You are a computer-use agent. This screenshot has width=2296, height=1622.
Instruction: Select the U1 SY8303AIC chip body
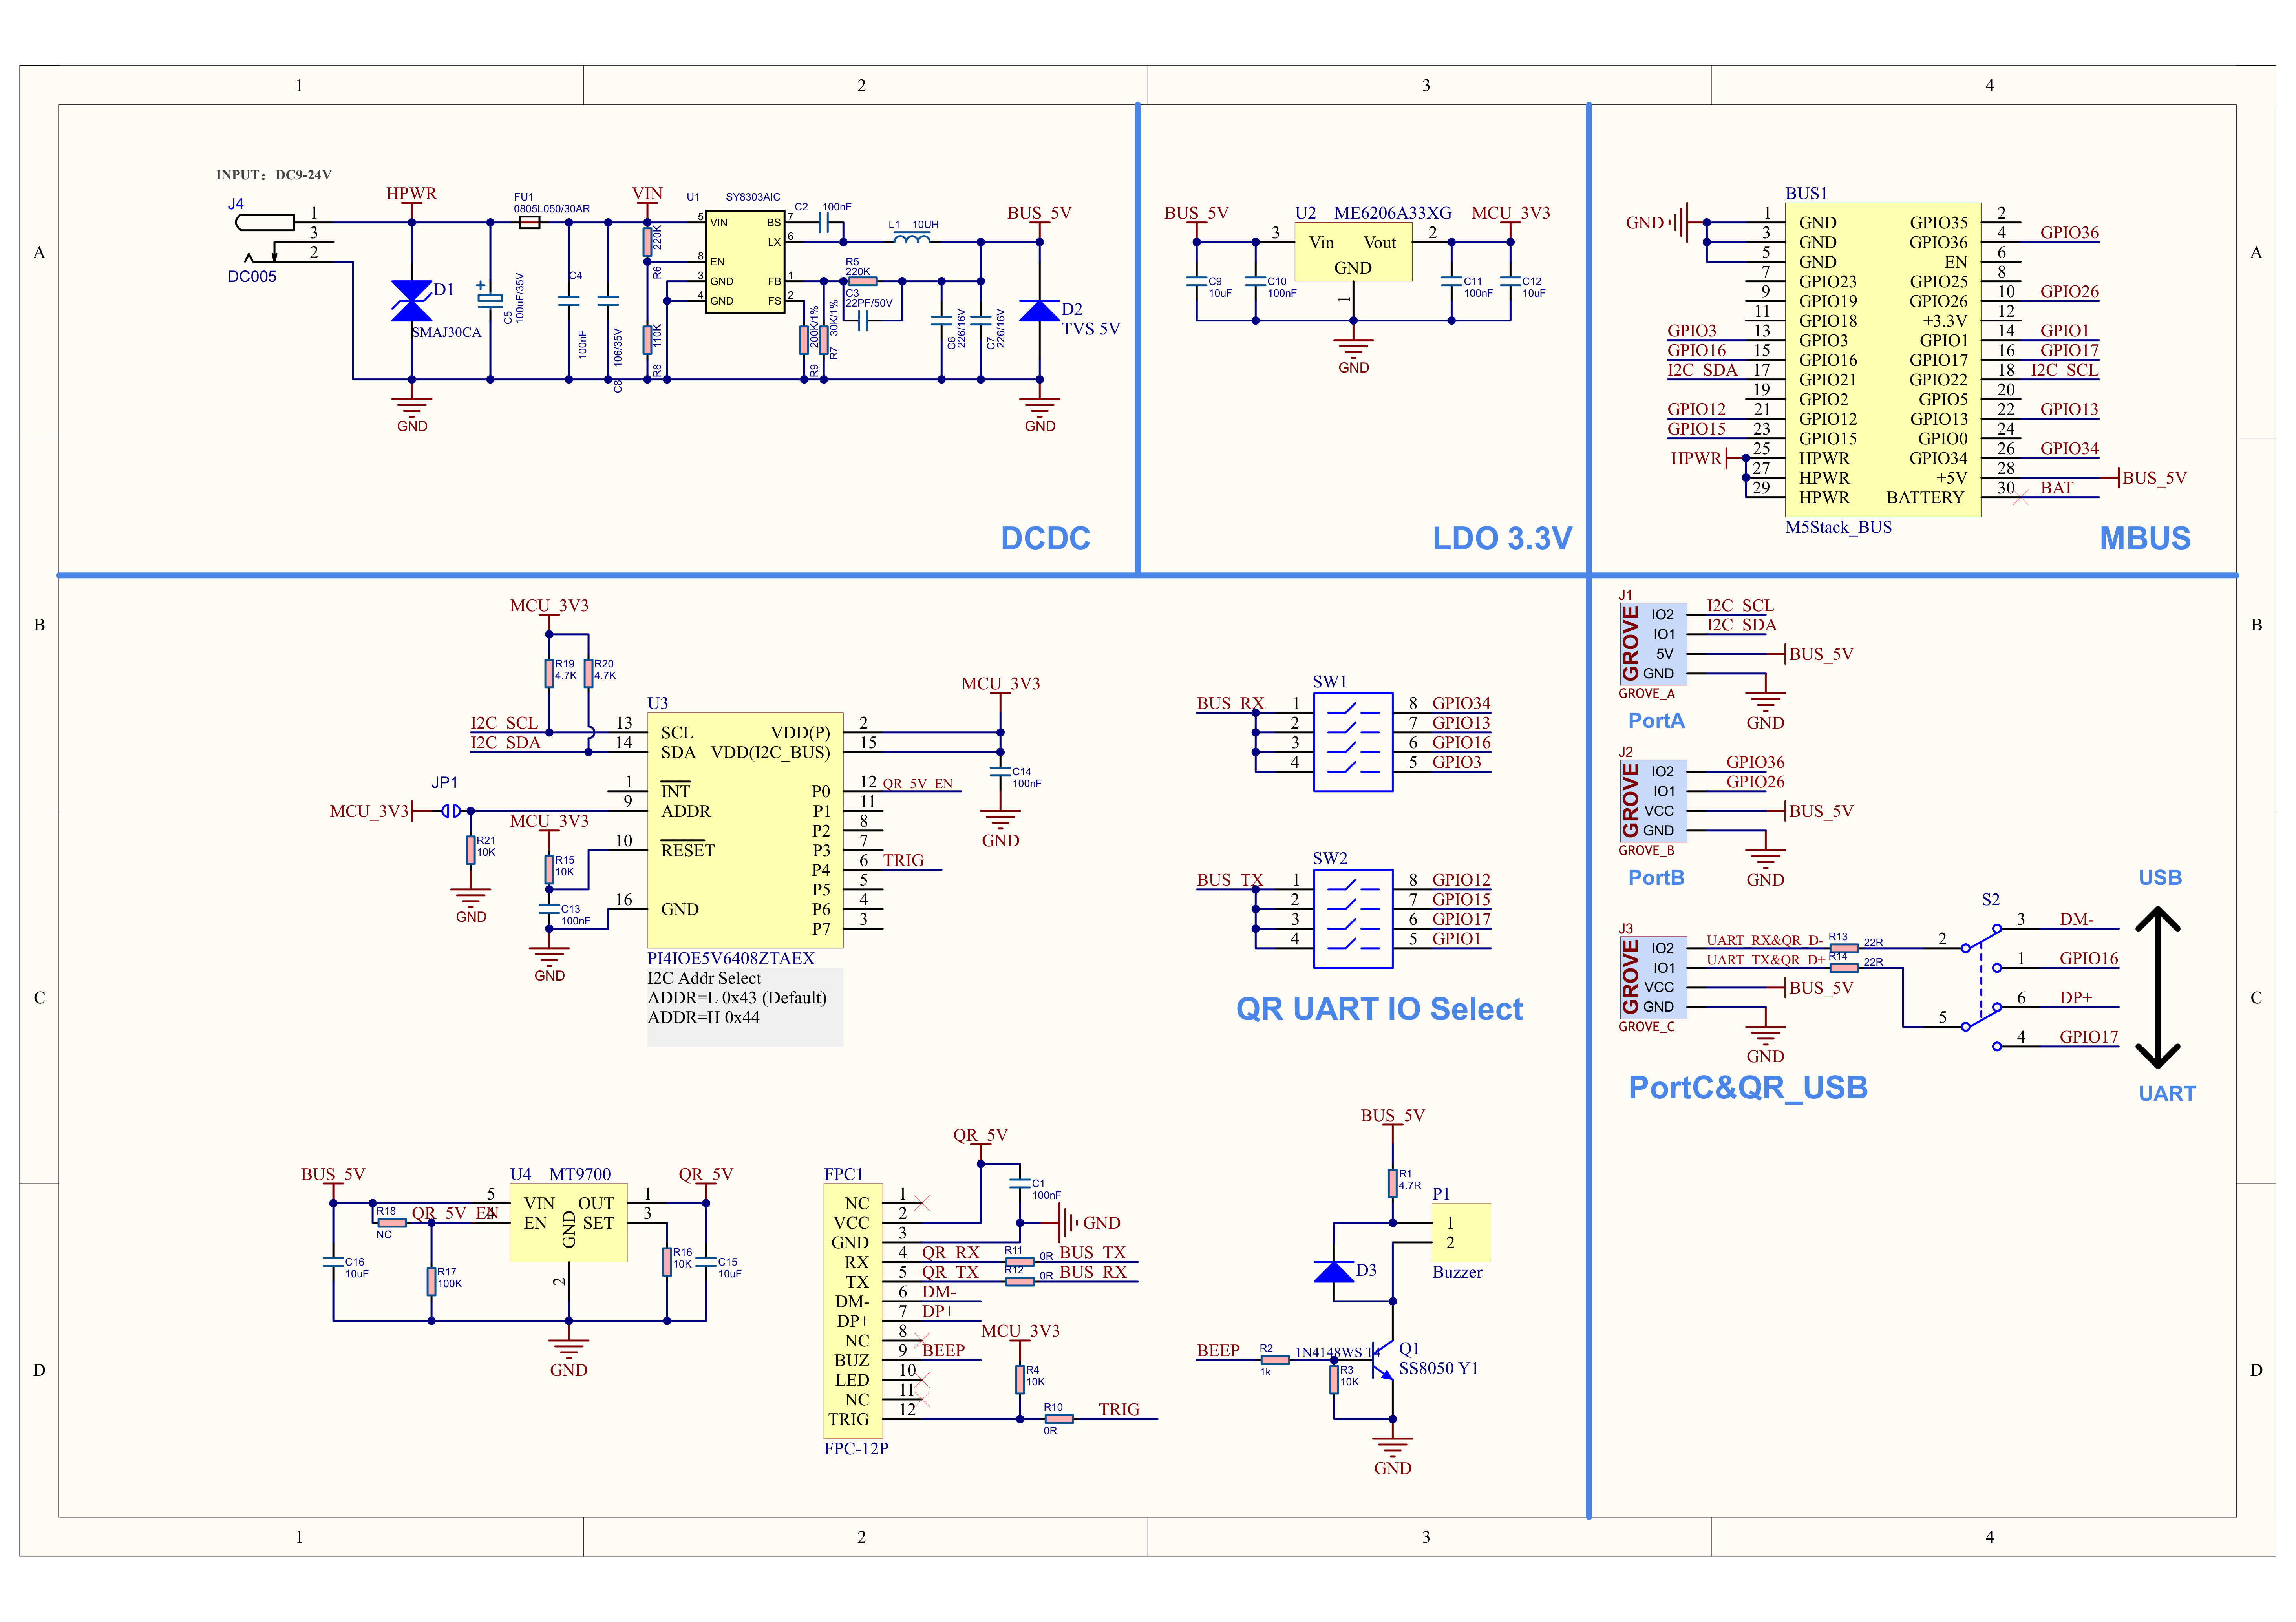(745, 262)
